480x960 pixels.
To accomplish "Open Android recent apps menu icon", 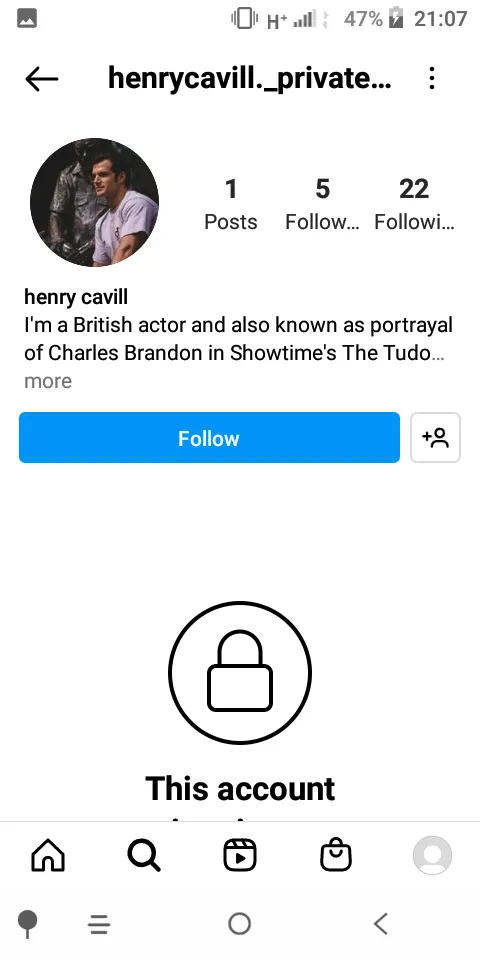I will pos(99,923).
